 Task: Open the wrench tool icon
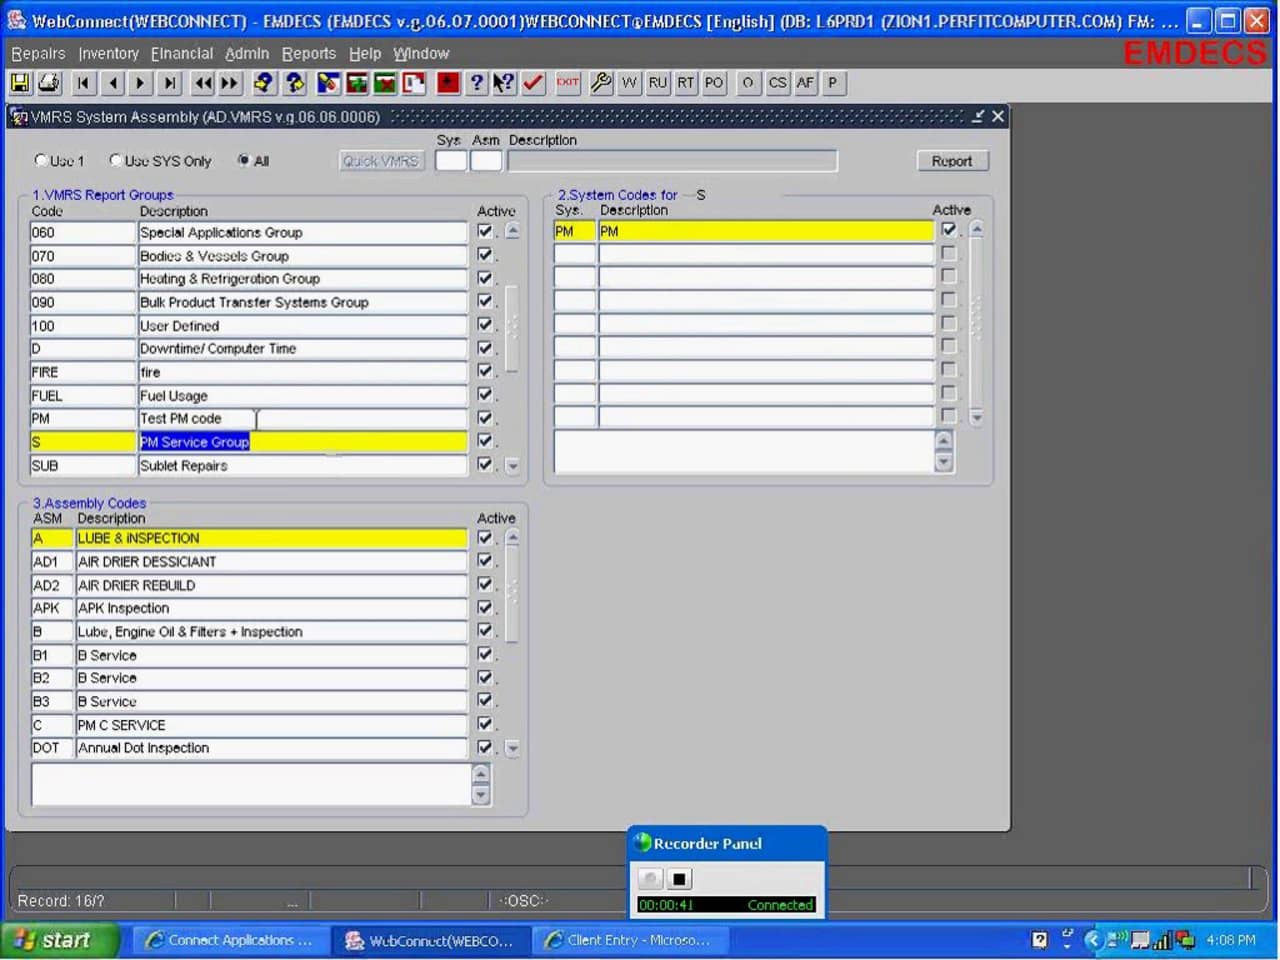600,83
